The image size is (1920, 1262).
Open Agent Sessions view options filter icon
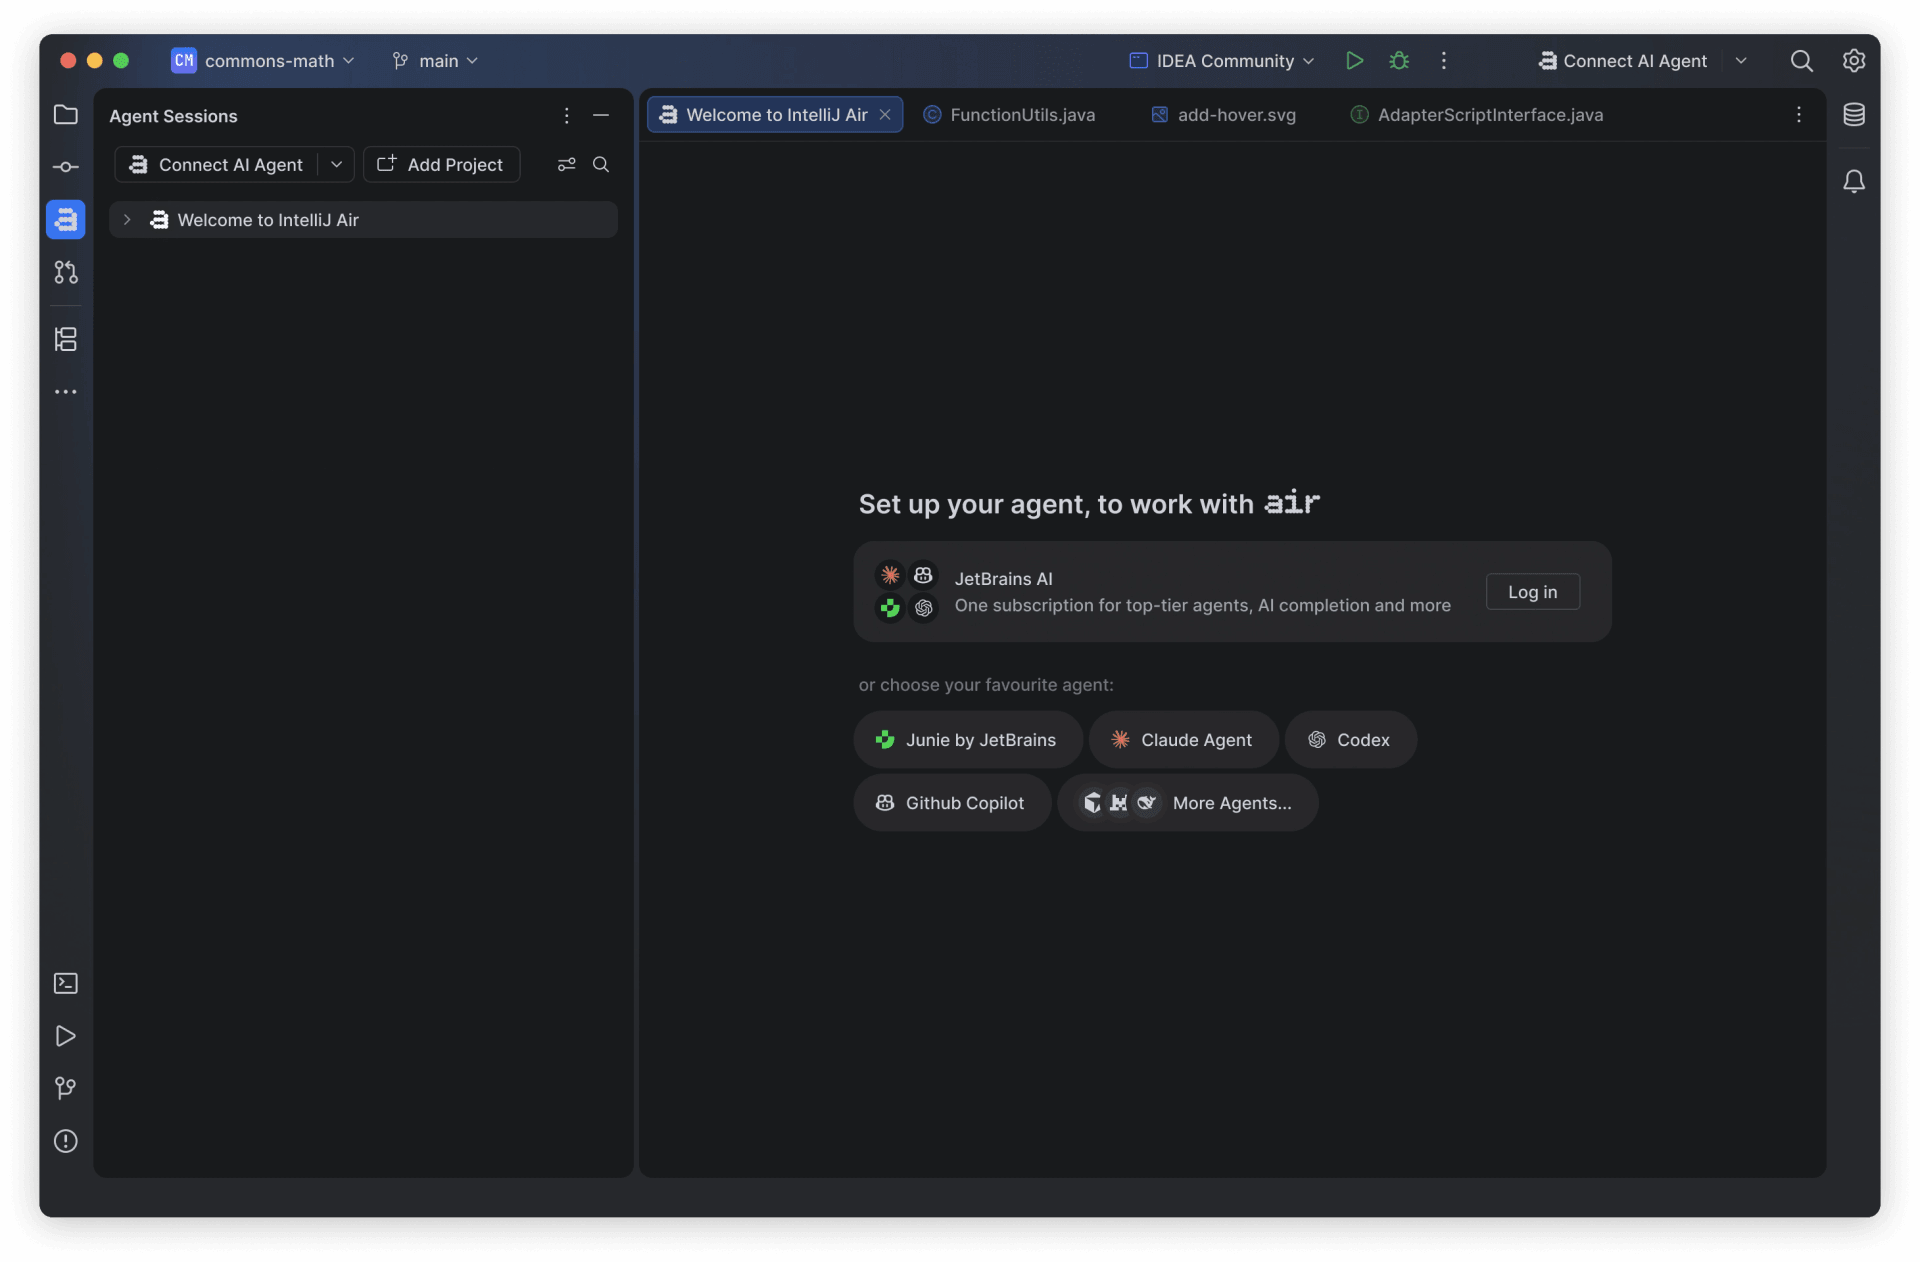click(566, 165)
